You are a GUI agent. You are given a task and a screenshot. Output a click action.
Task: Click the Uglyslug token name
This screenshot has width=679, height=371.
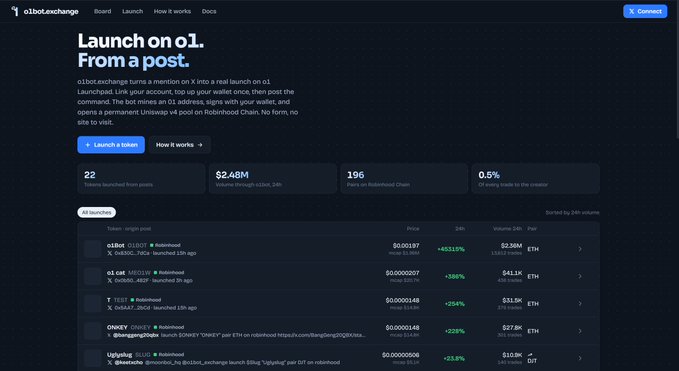(120, 355)
